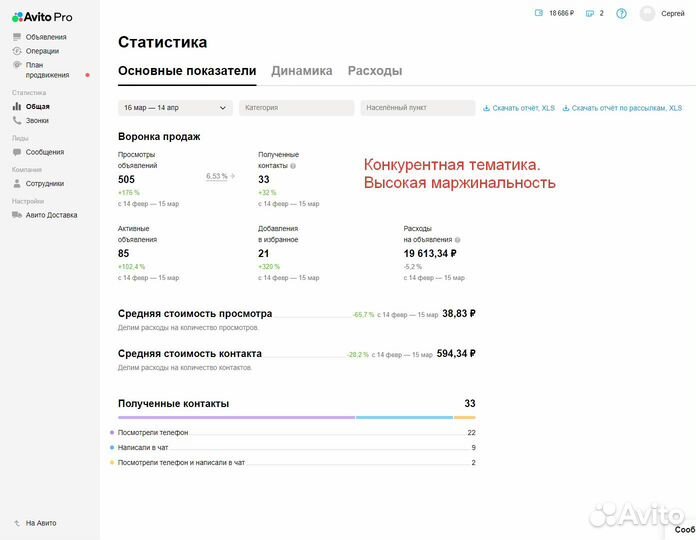Open Операции icon in sidebar
The image size is (696, 540).
17,51
